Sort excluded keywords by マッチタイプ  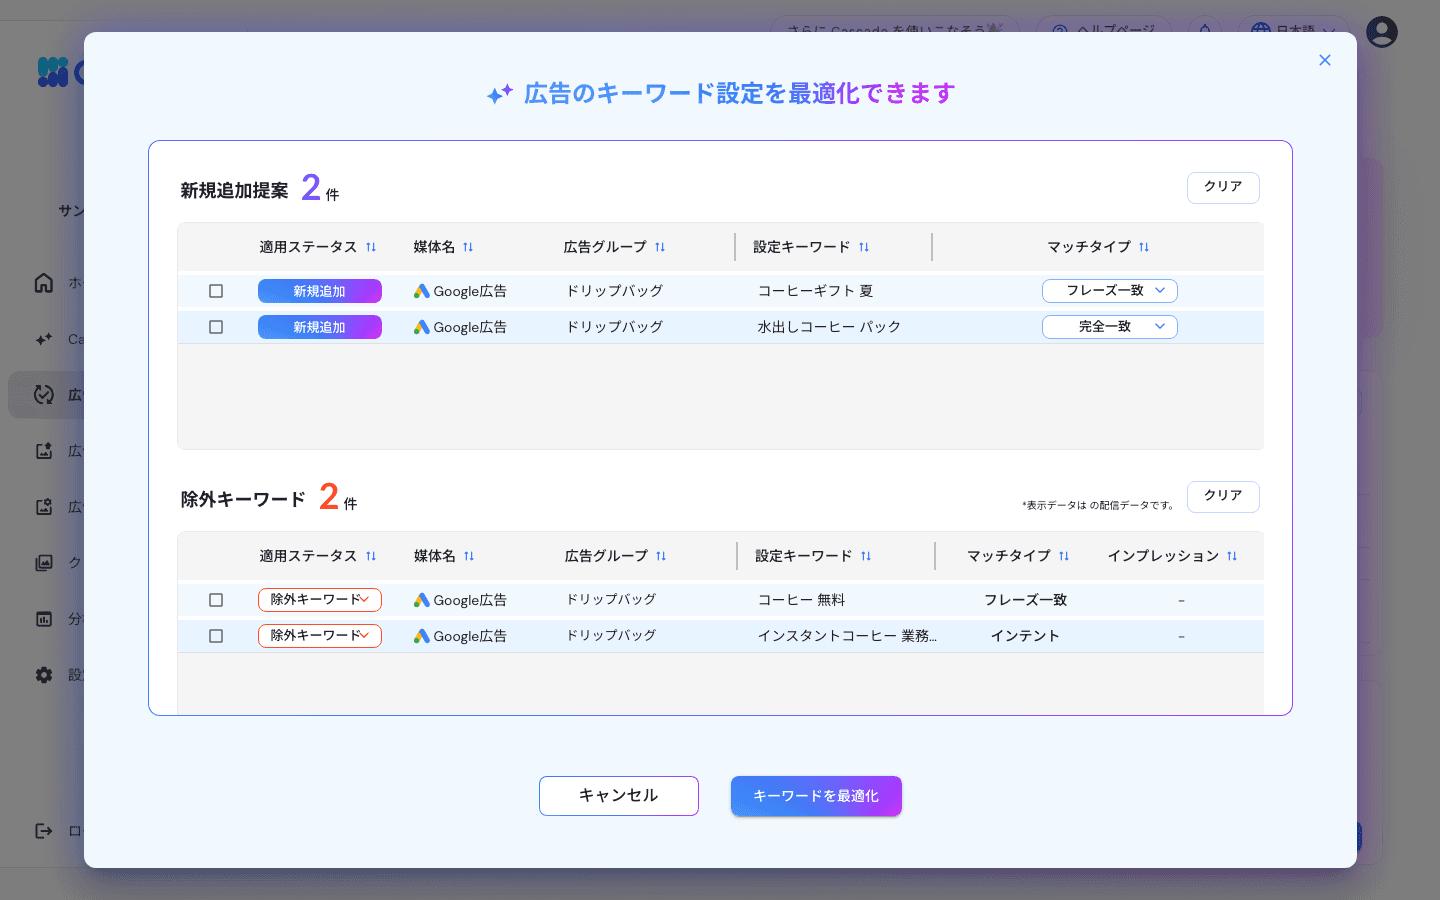click(1064, 556)
